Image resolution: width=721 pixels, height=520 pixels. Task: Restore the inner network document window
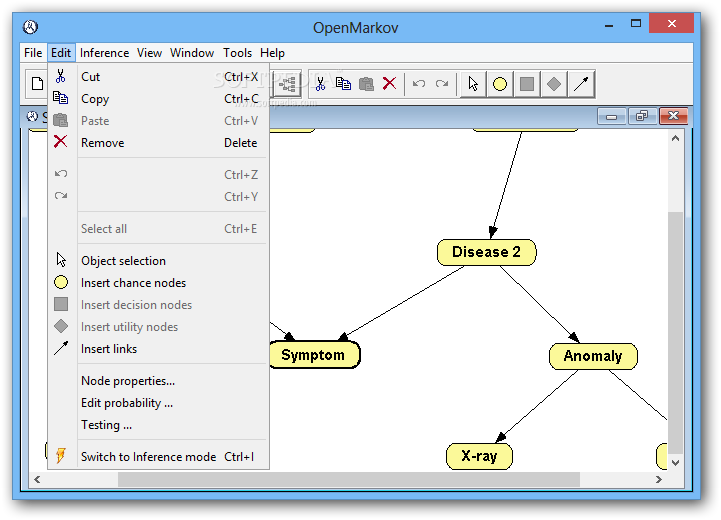click(x=642, y=116)
